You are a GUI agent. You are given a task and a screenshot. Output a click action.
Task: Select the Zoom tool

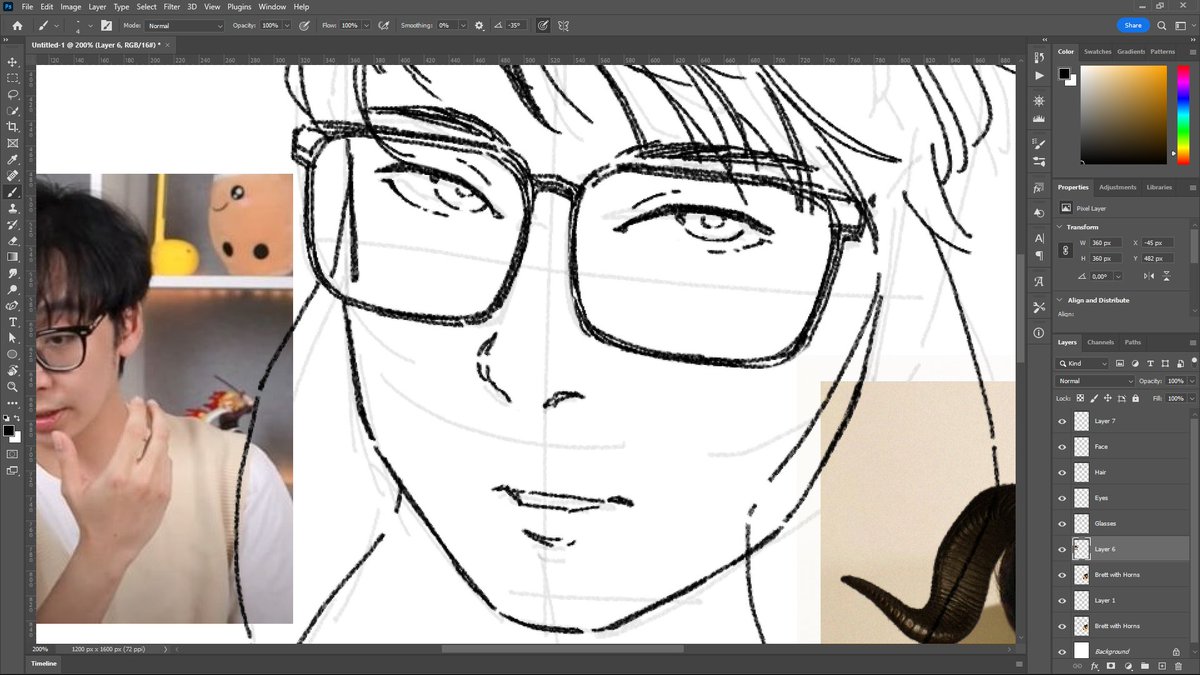pos(13,386)
